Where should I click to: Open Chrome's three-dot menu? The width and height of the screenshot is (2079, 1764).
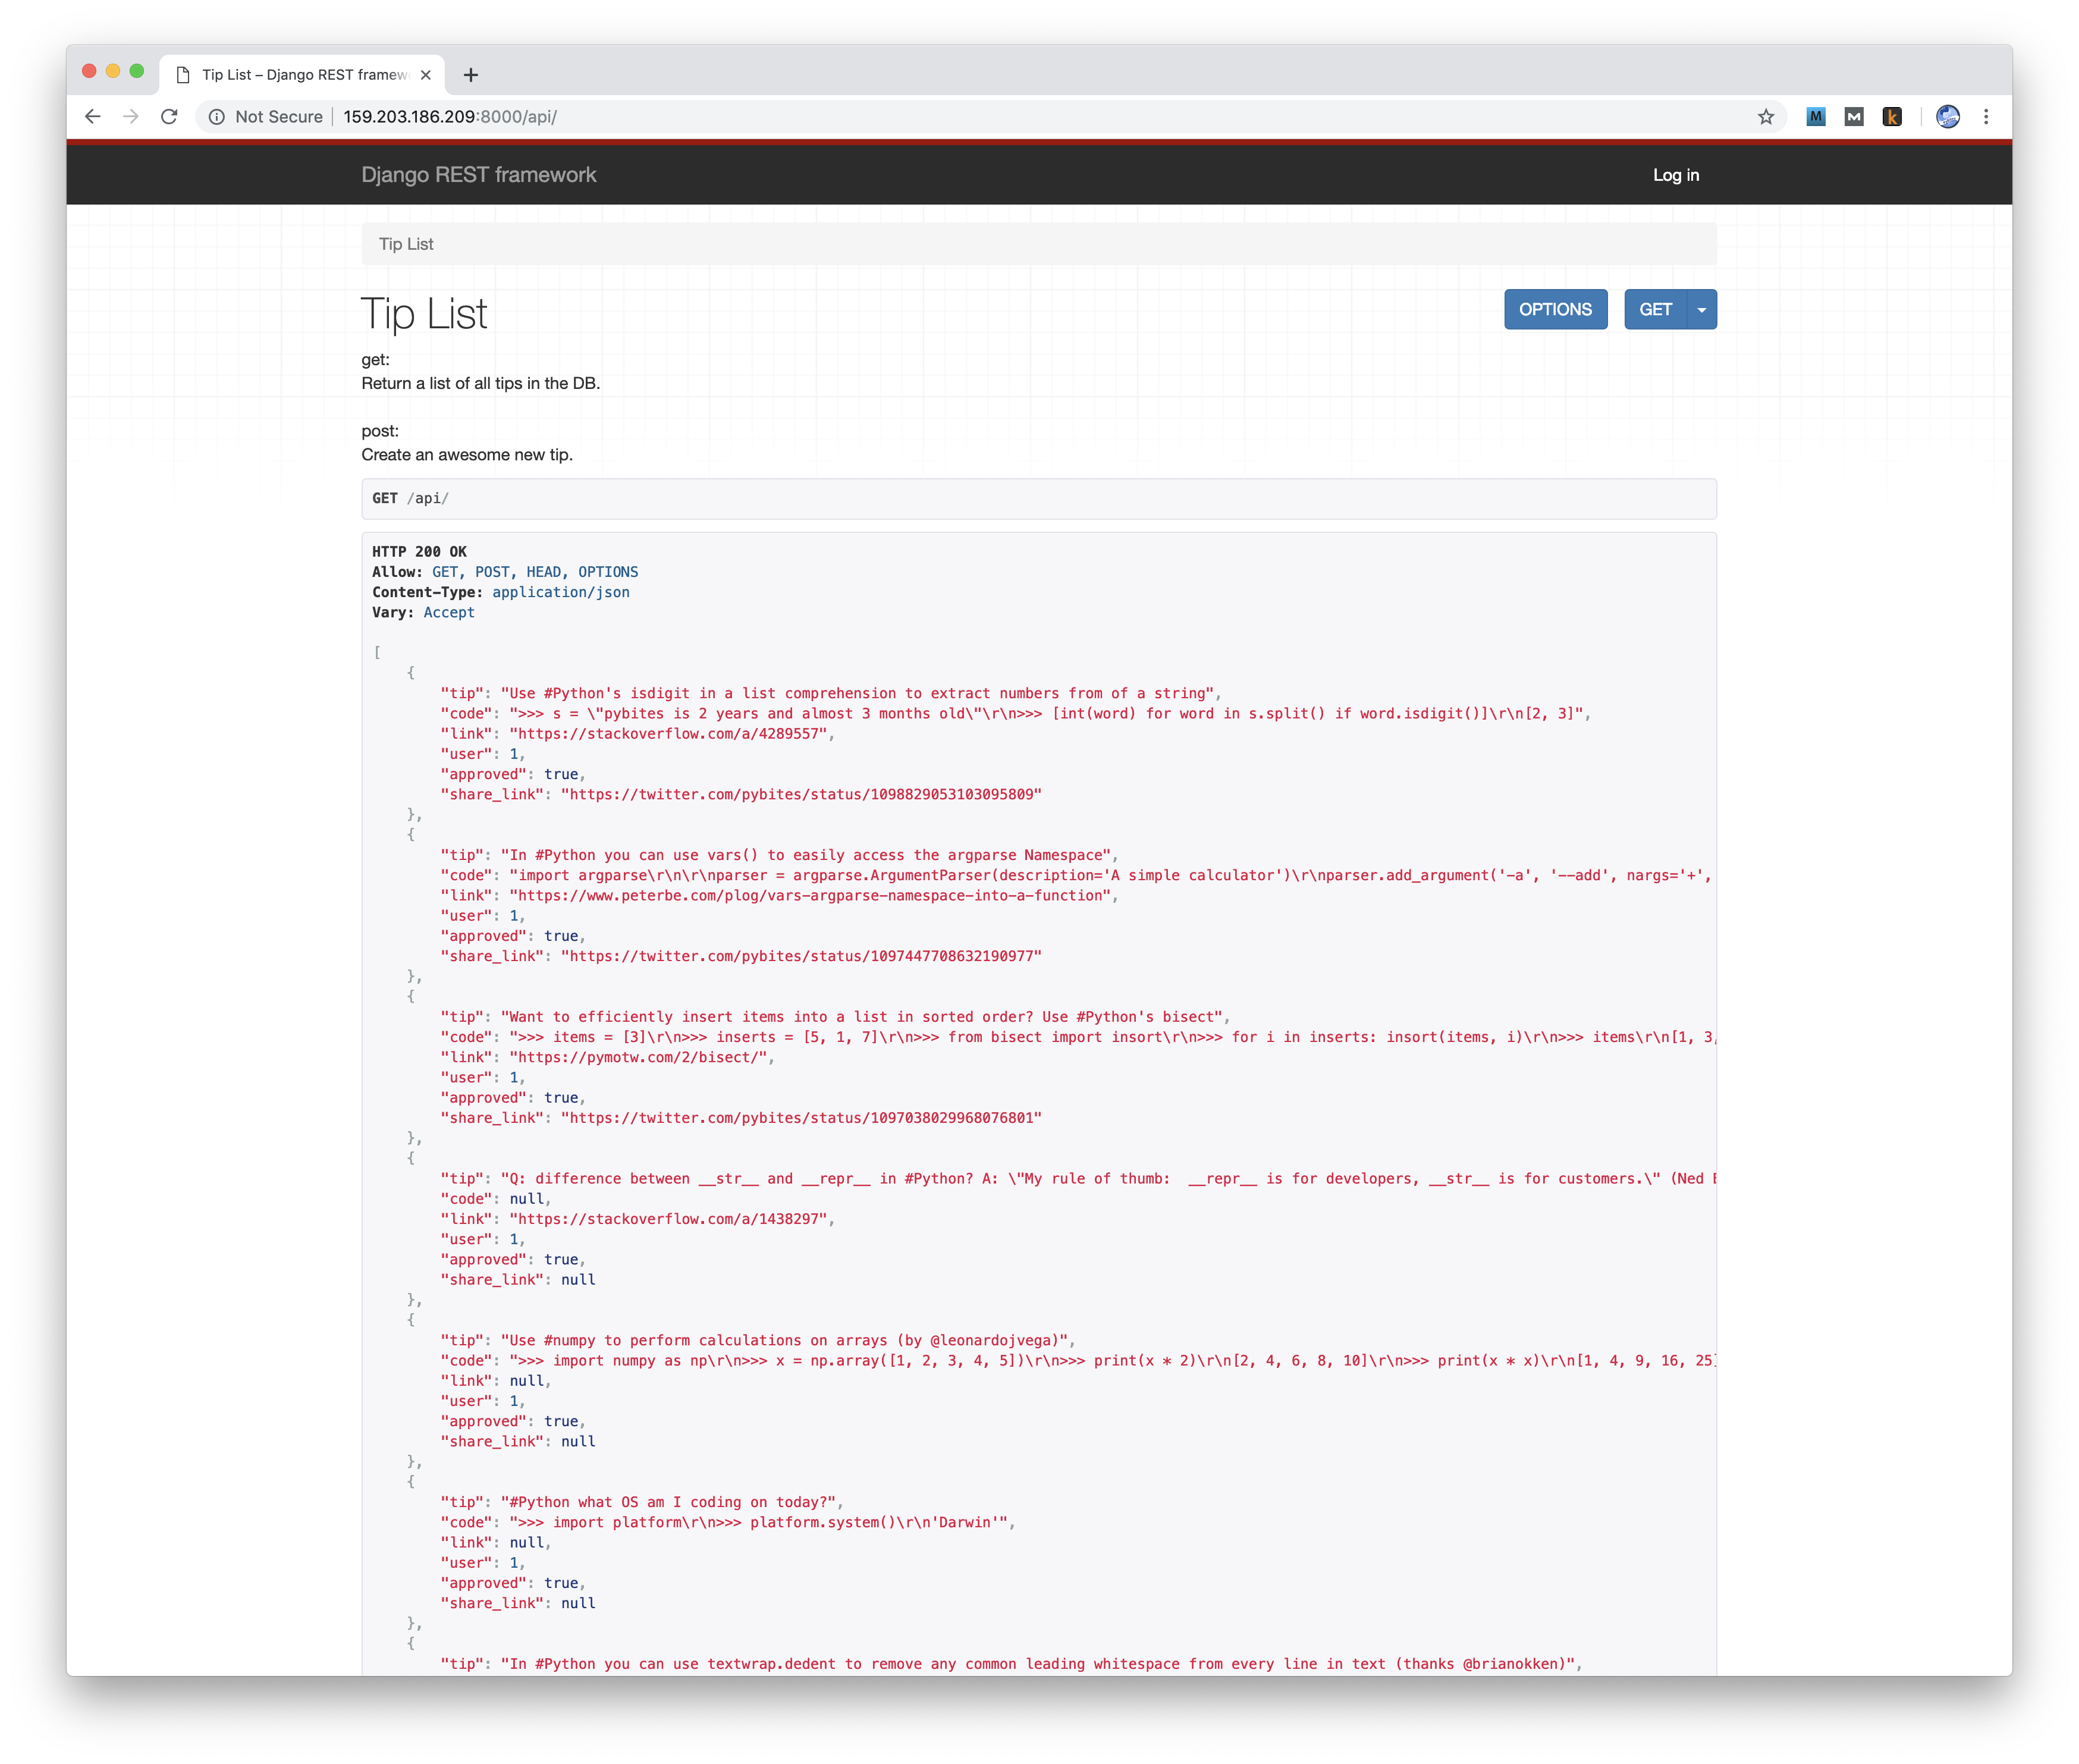point(1986,116)
